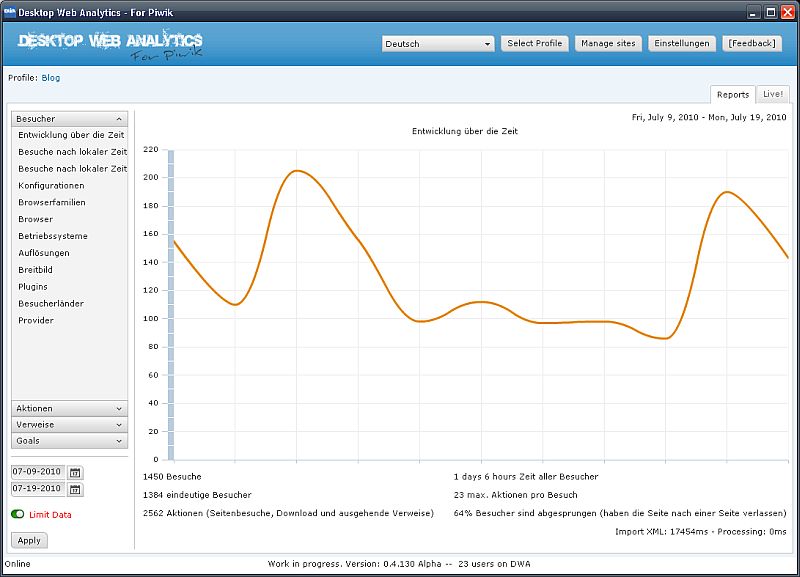Expand the Aktionen section

click(x=69, y=409)
